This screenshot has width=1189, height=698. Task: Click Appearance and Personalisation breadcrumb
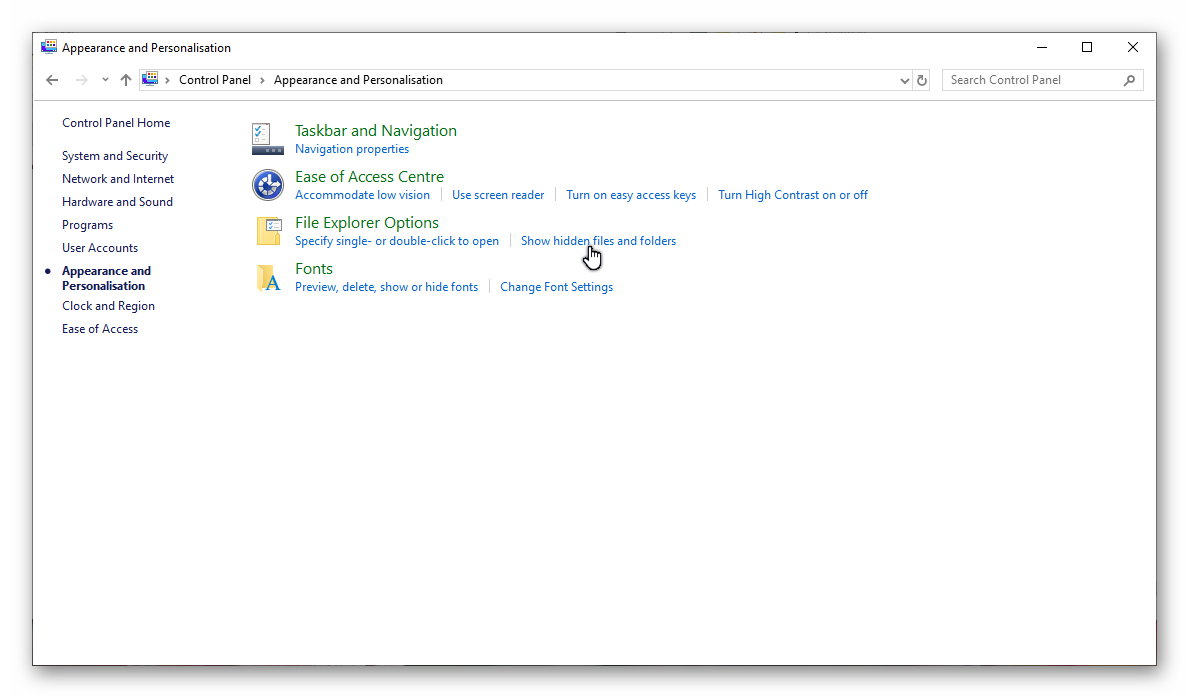coord(358,80)
